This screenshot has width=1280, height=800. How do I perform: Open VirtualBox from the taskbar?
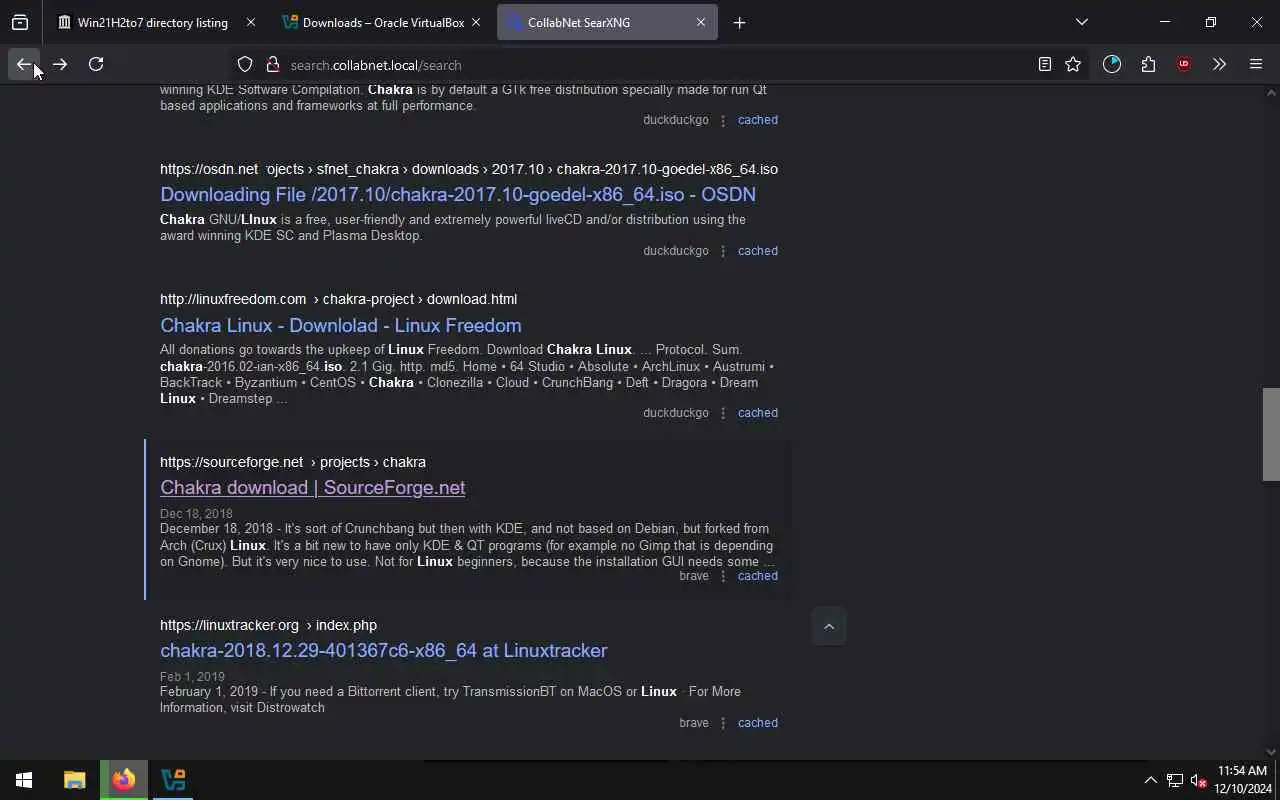click(173, 780)
